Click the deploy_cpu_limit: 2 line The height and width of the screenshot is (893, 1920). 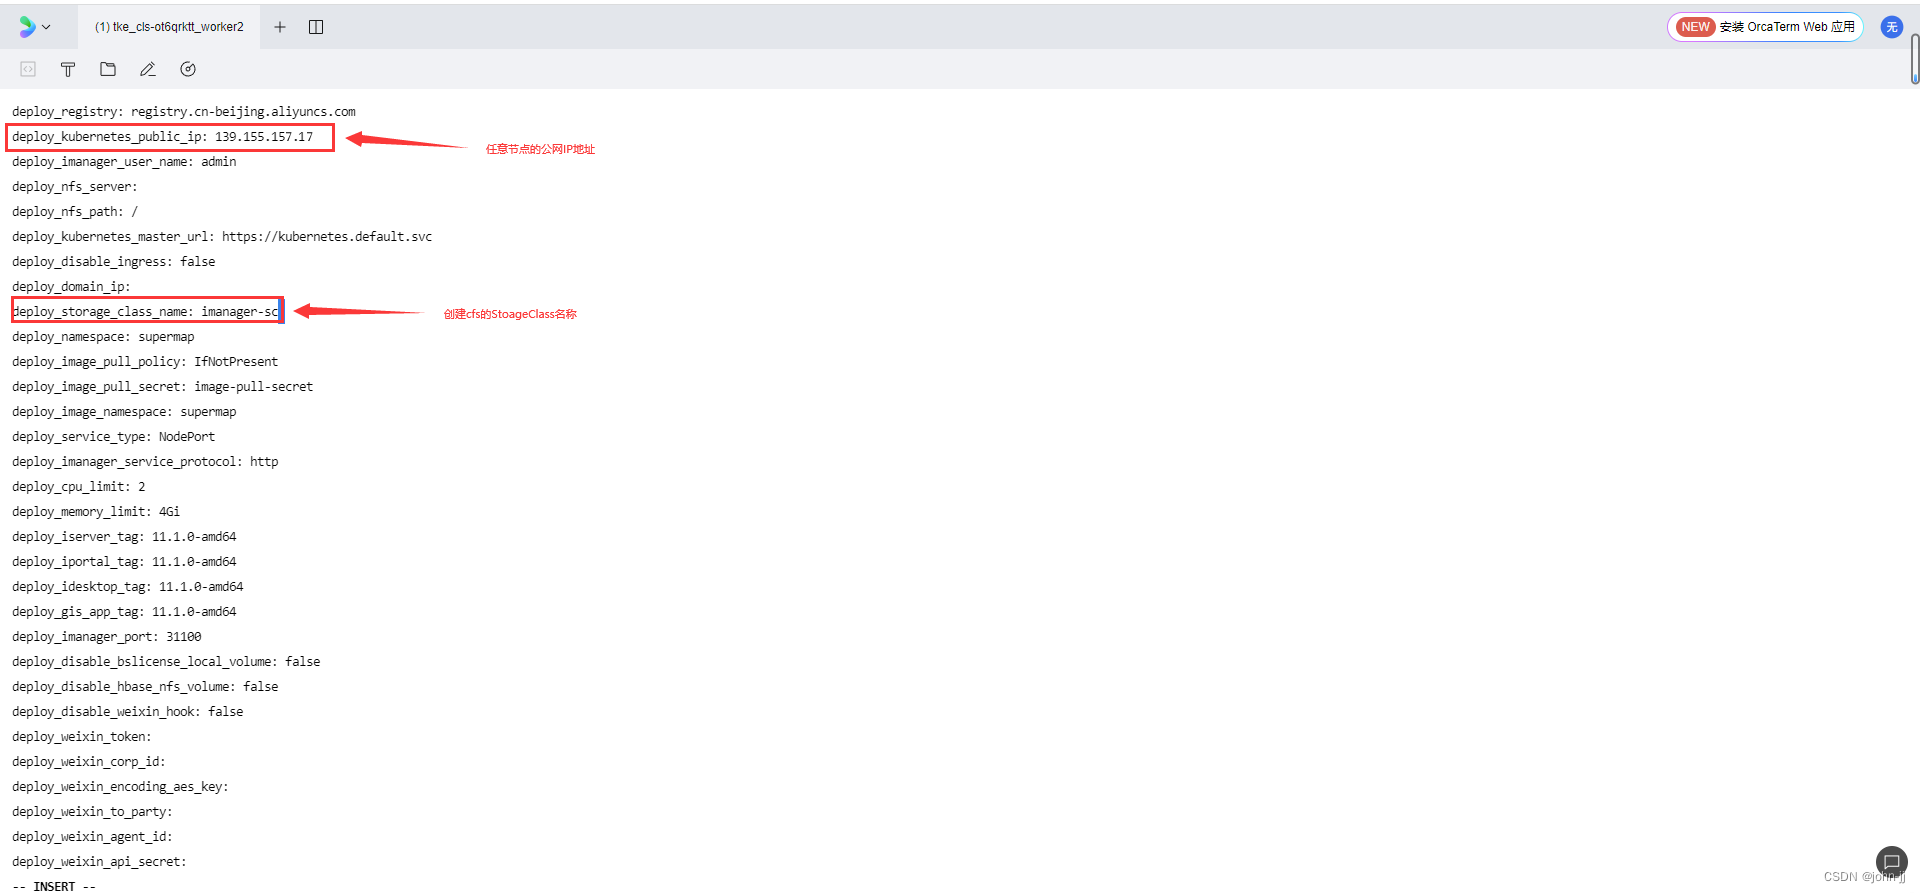tap(79, 486)
